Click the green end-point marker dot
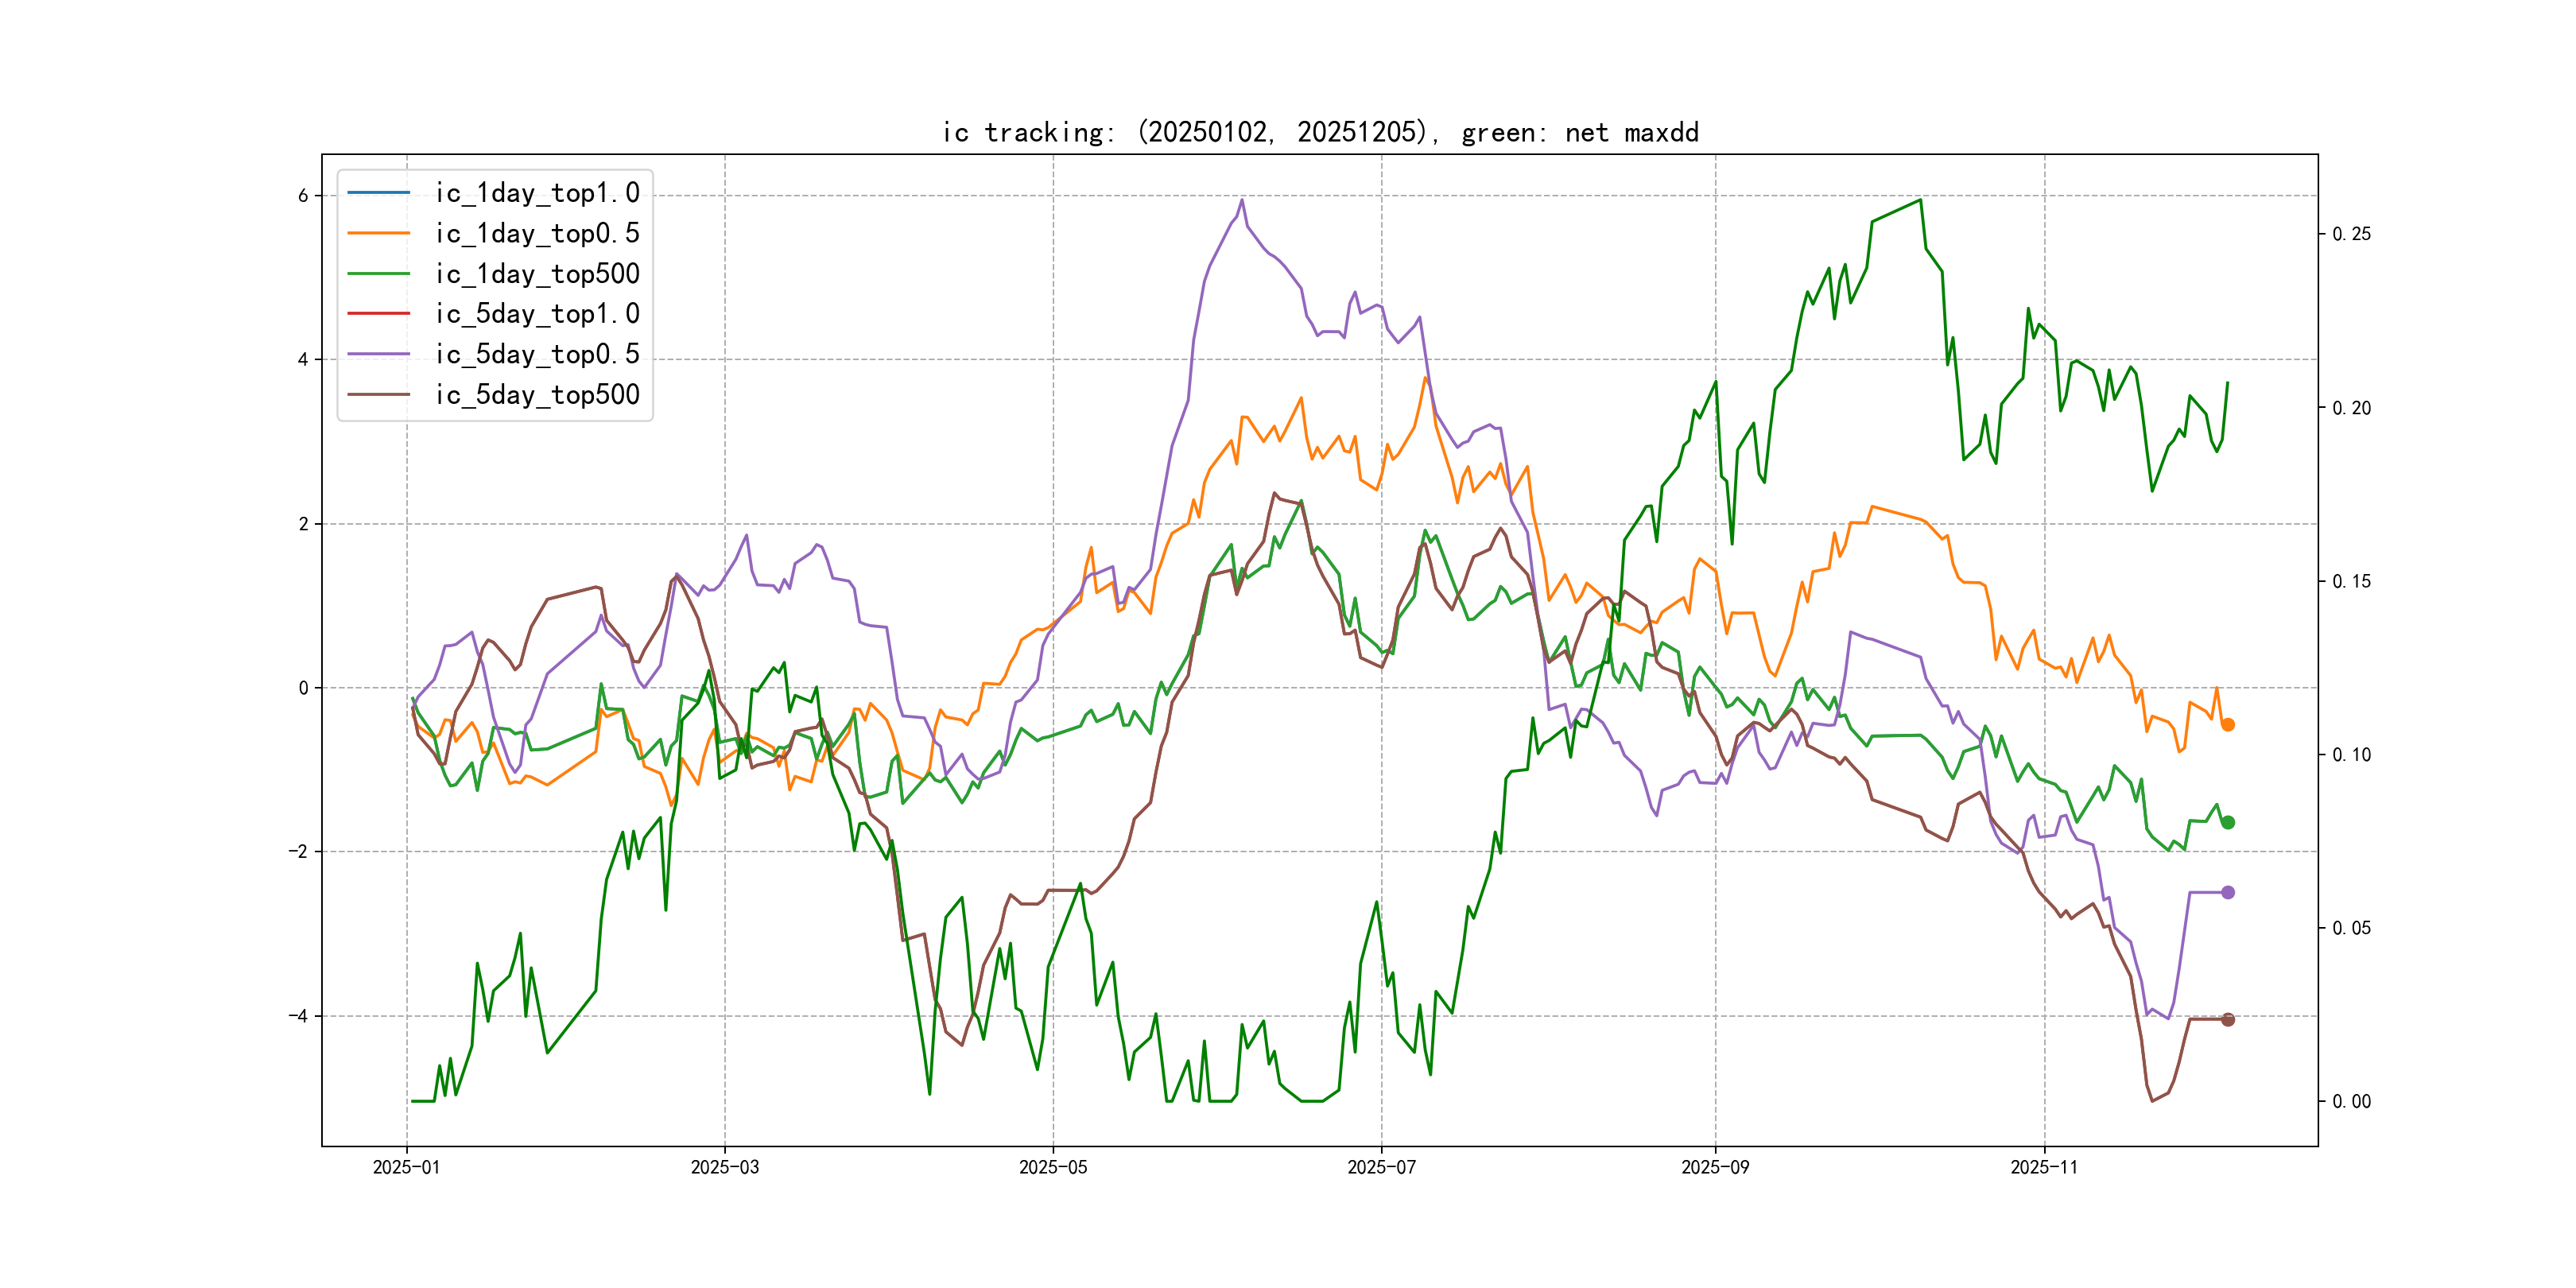The height and width of the screenshot is (1288, 2576). (x=2227, y=822)
